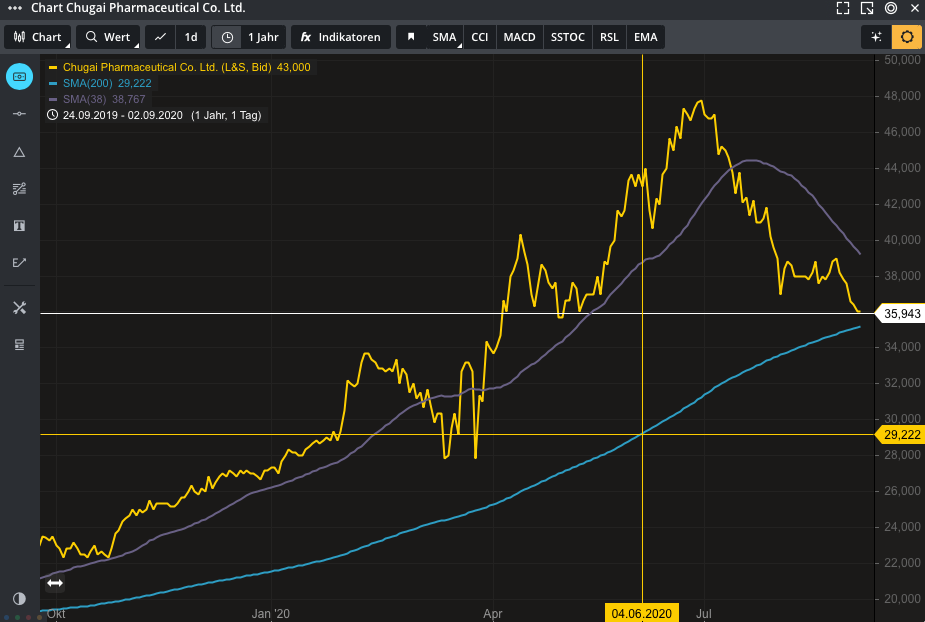Expand the 1d interval selector
The height and width of the screenshot is (622, 925).
(190, 37)
